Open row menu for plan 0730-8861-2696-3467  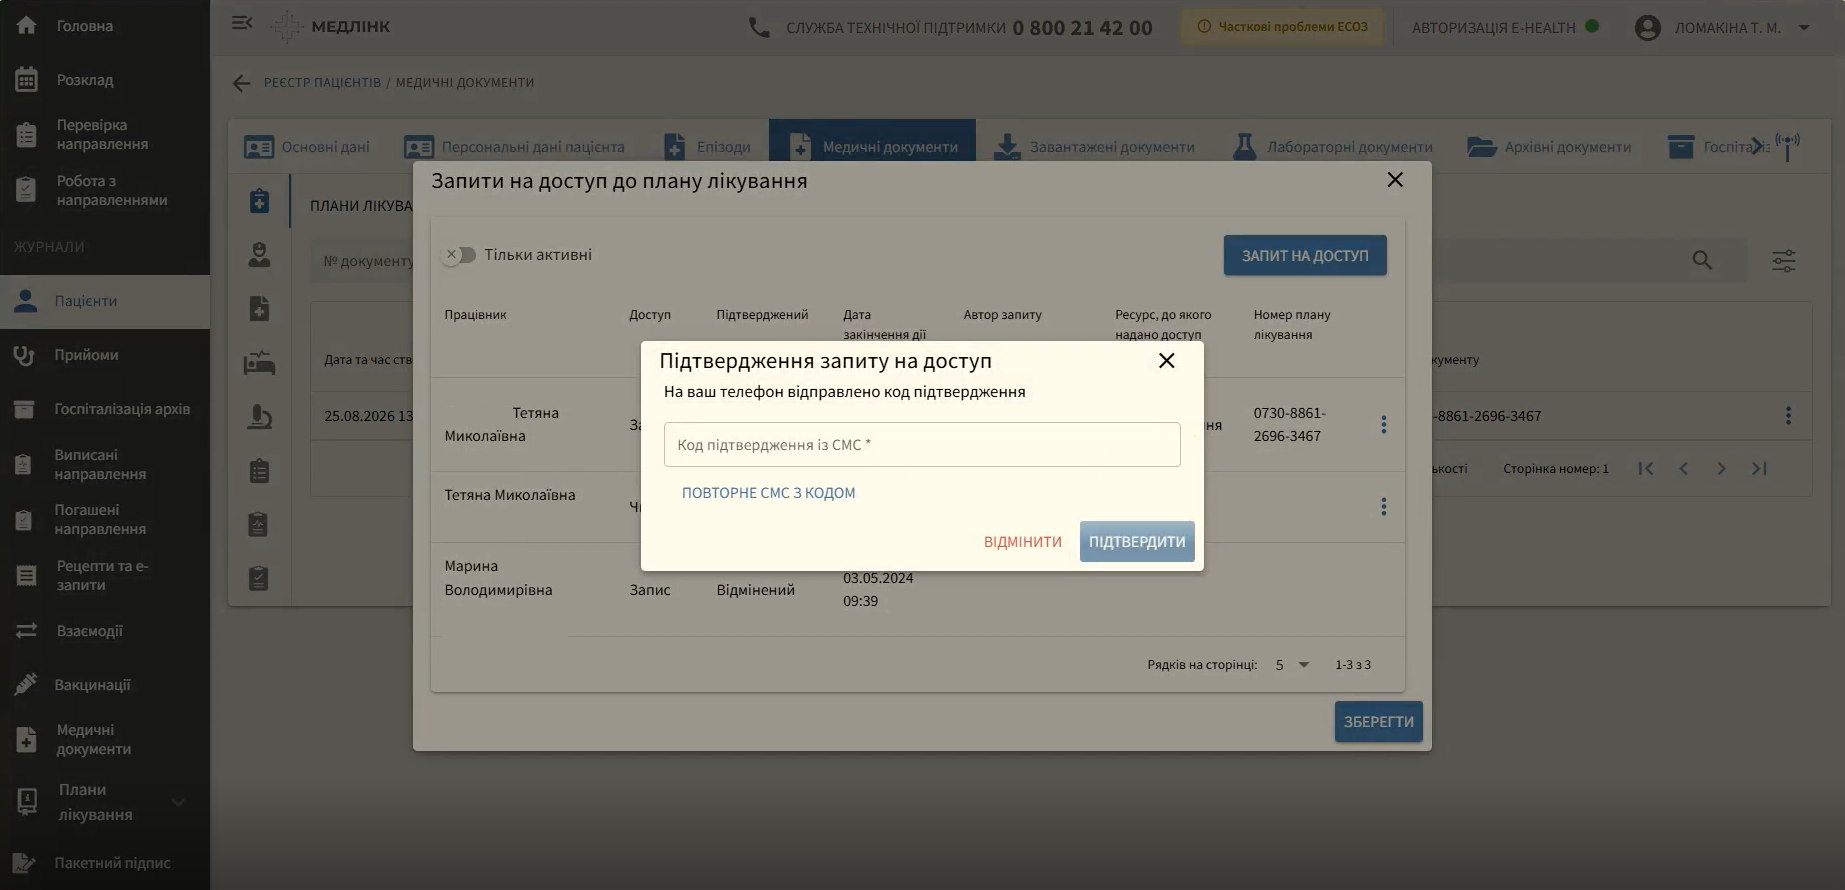pos(1384,425)
